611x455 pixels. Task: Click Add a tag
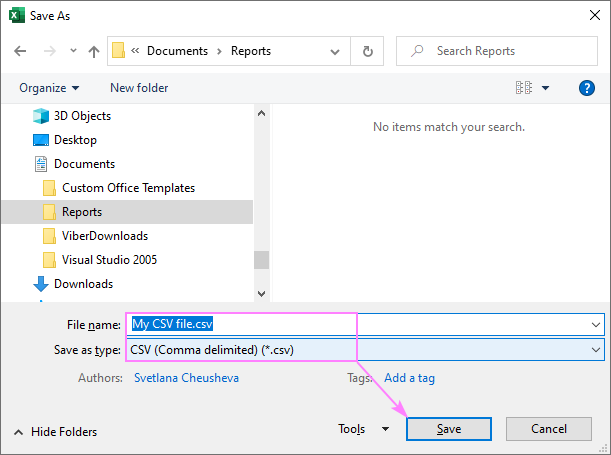tap(409, 378)
